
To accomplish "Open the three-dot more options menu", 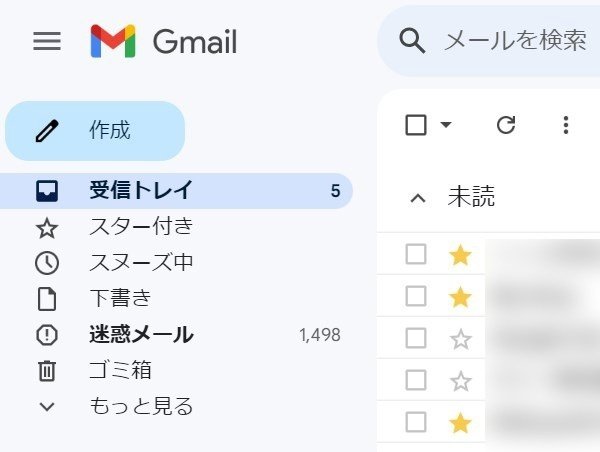I will coord(566,125).
